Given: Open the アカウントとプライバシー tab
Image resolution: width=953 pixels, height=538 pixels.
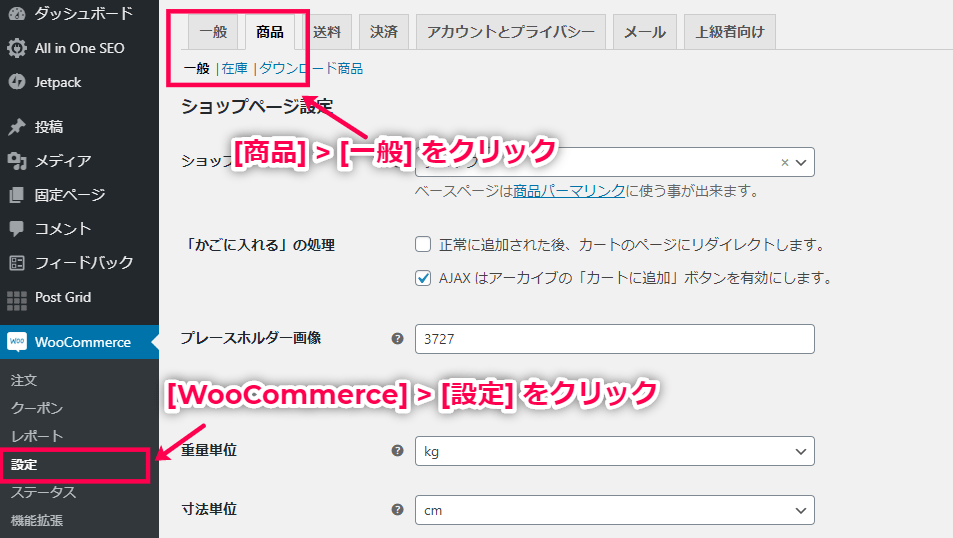Looking at the screenshot, I should pos(511,32).
